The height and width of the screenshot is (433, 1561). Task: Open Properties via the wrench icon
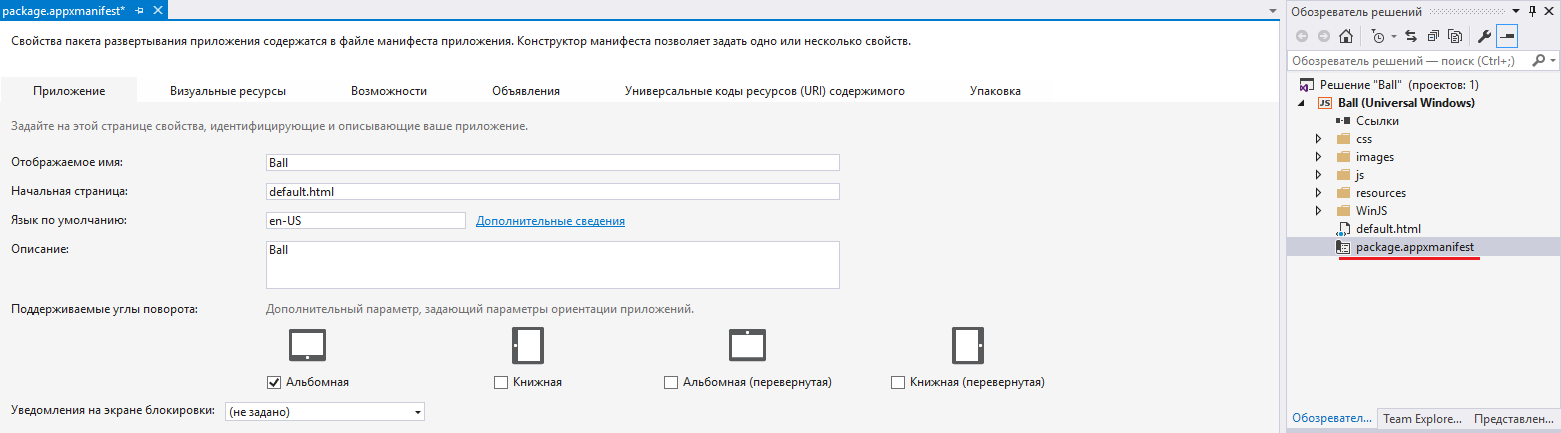point(1484,36)
